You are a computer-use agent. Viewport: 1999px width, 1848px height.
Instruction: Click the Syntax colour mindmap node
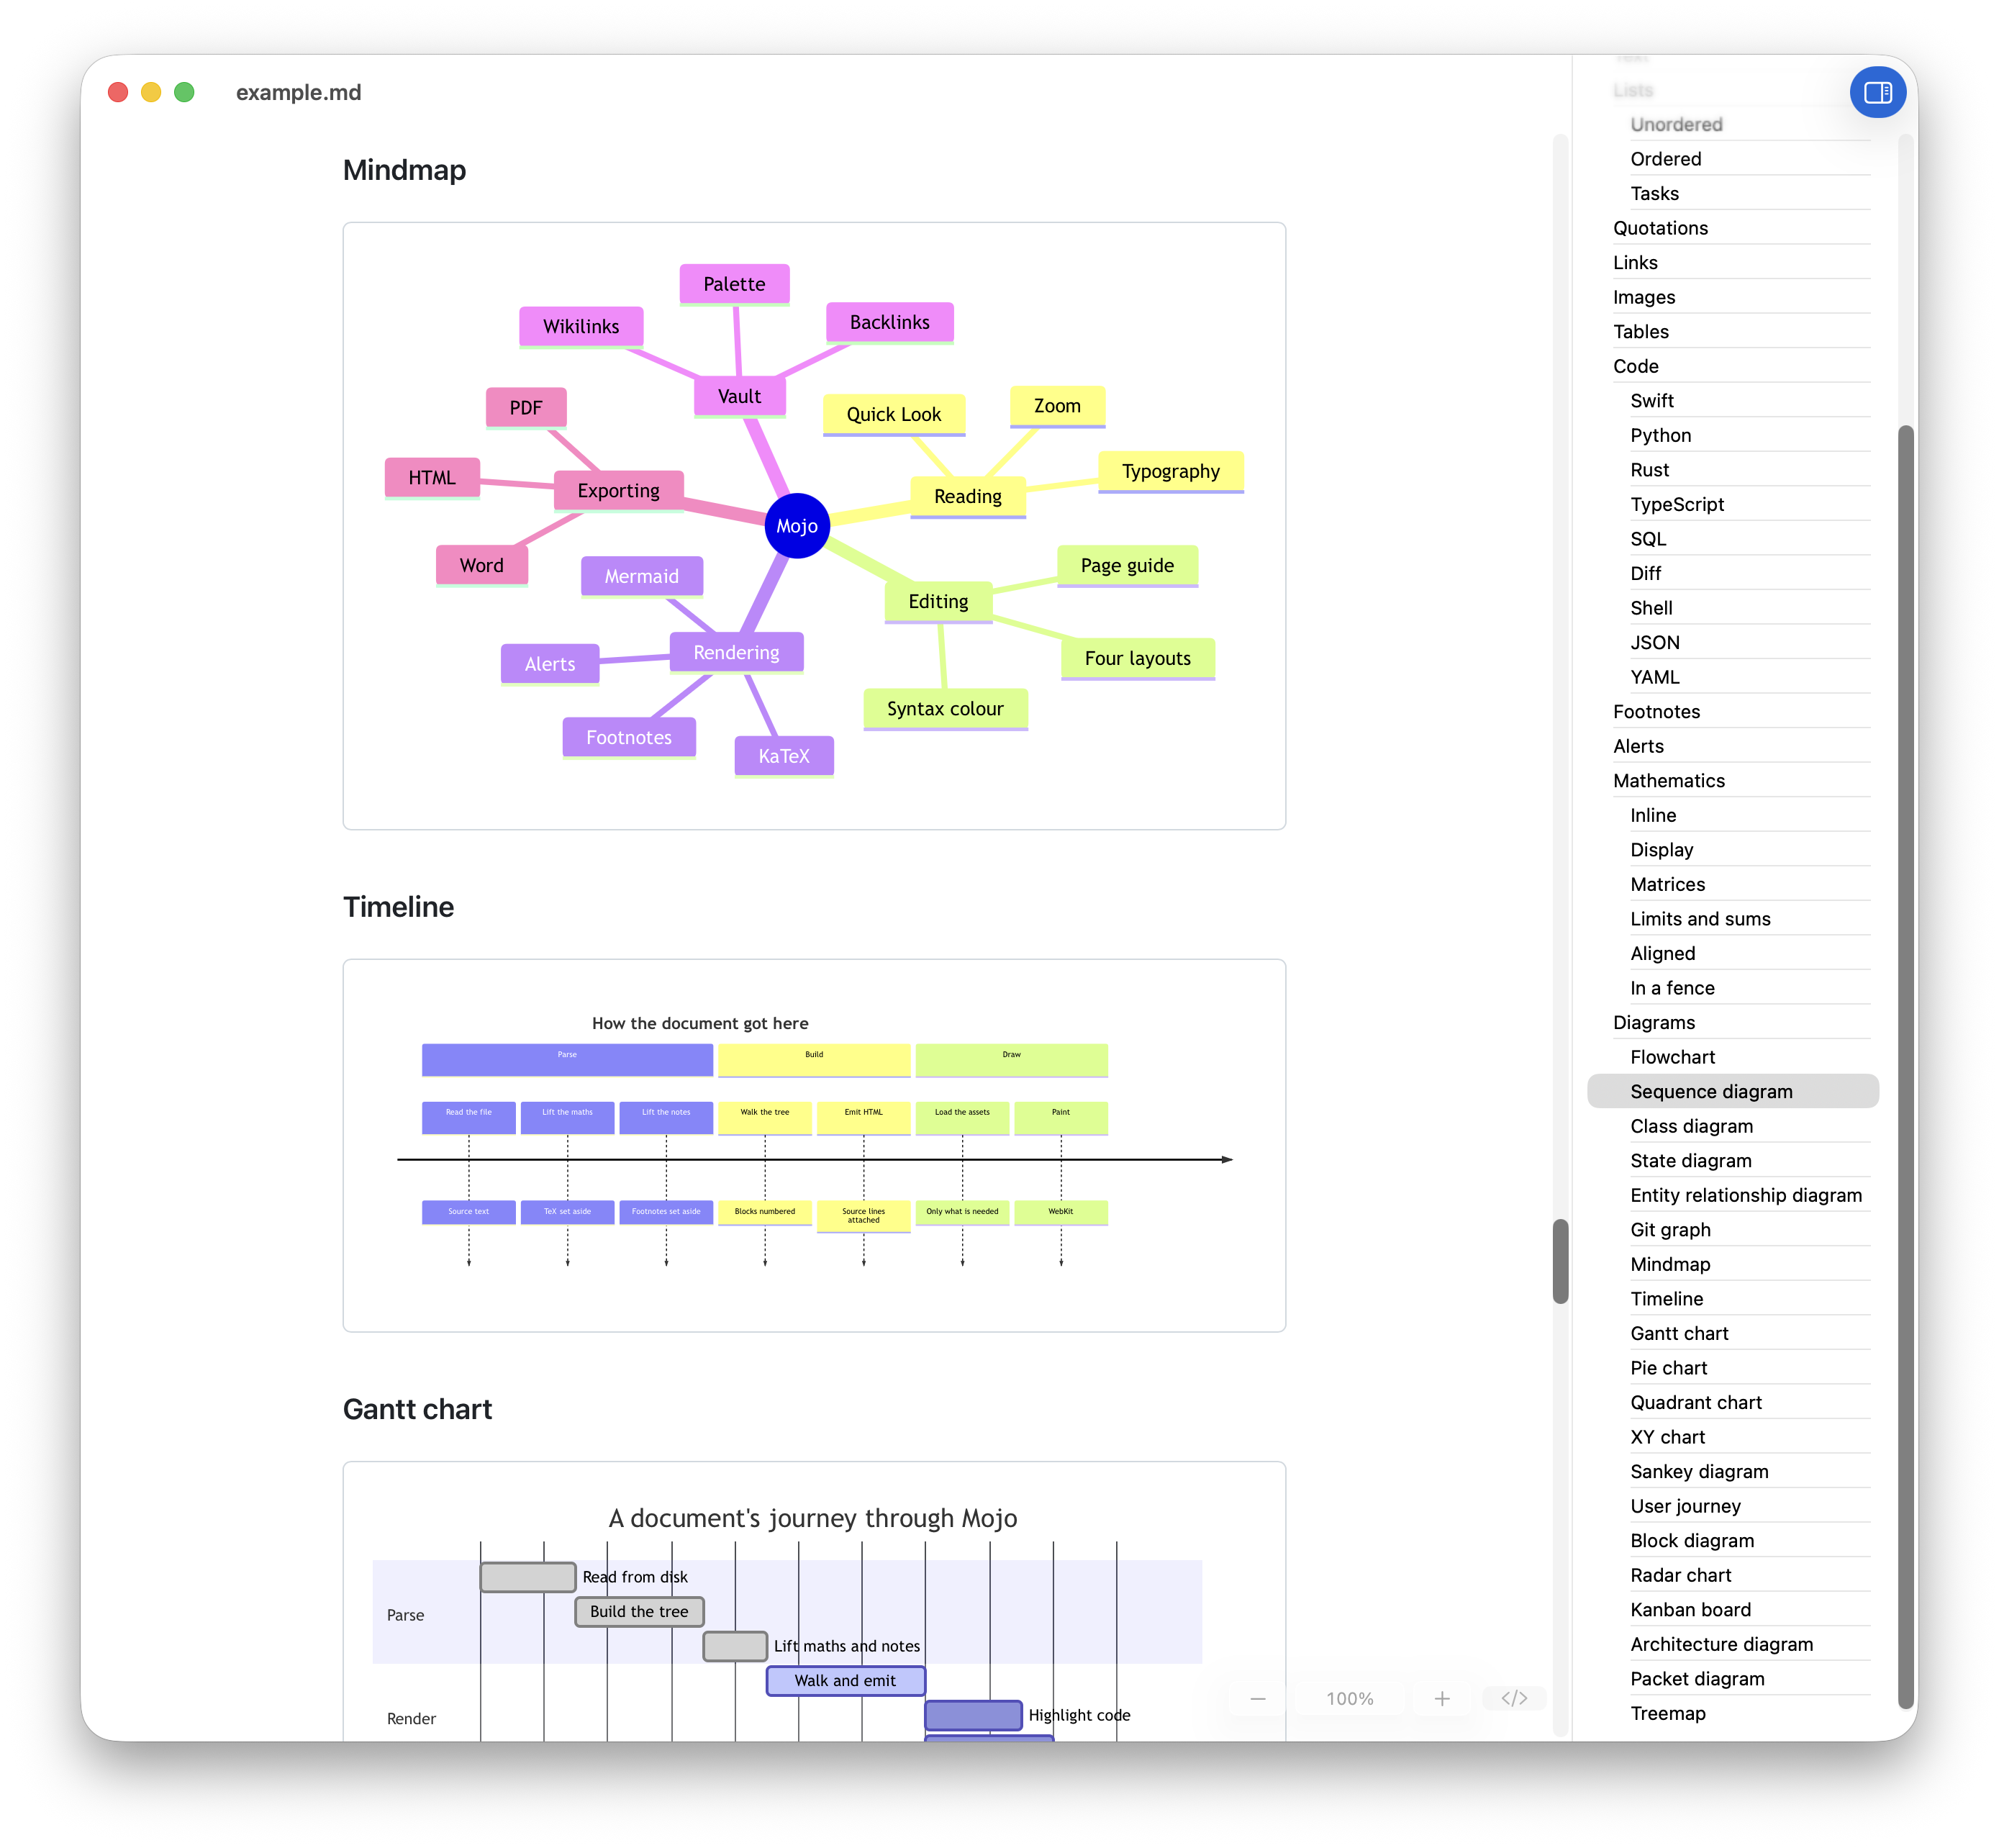point(945,708)
